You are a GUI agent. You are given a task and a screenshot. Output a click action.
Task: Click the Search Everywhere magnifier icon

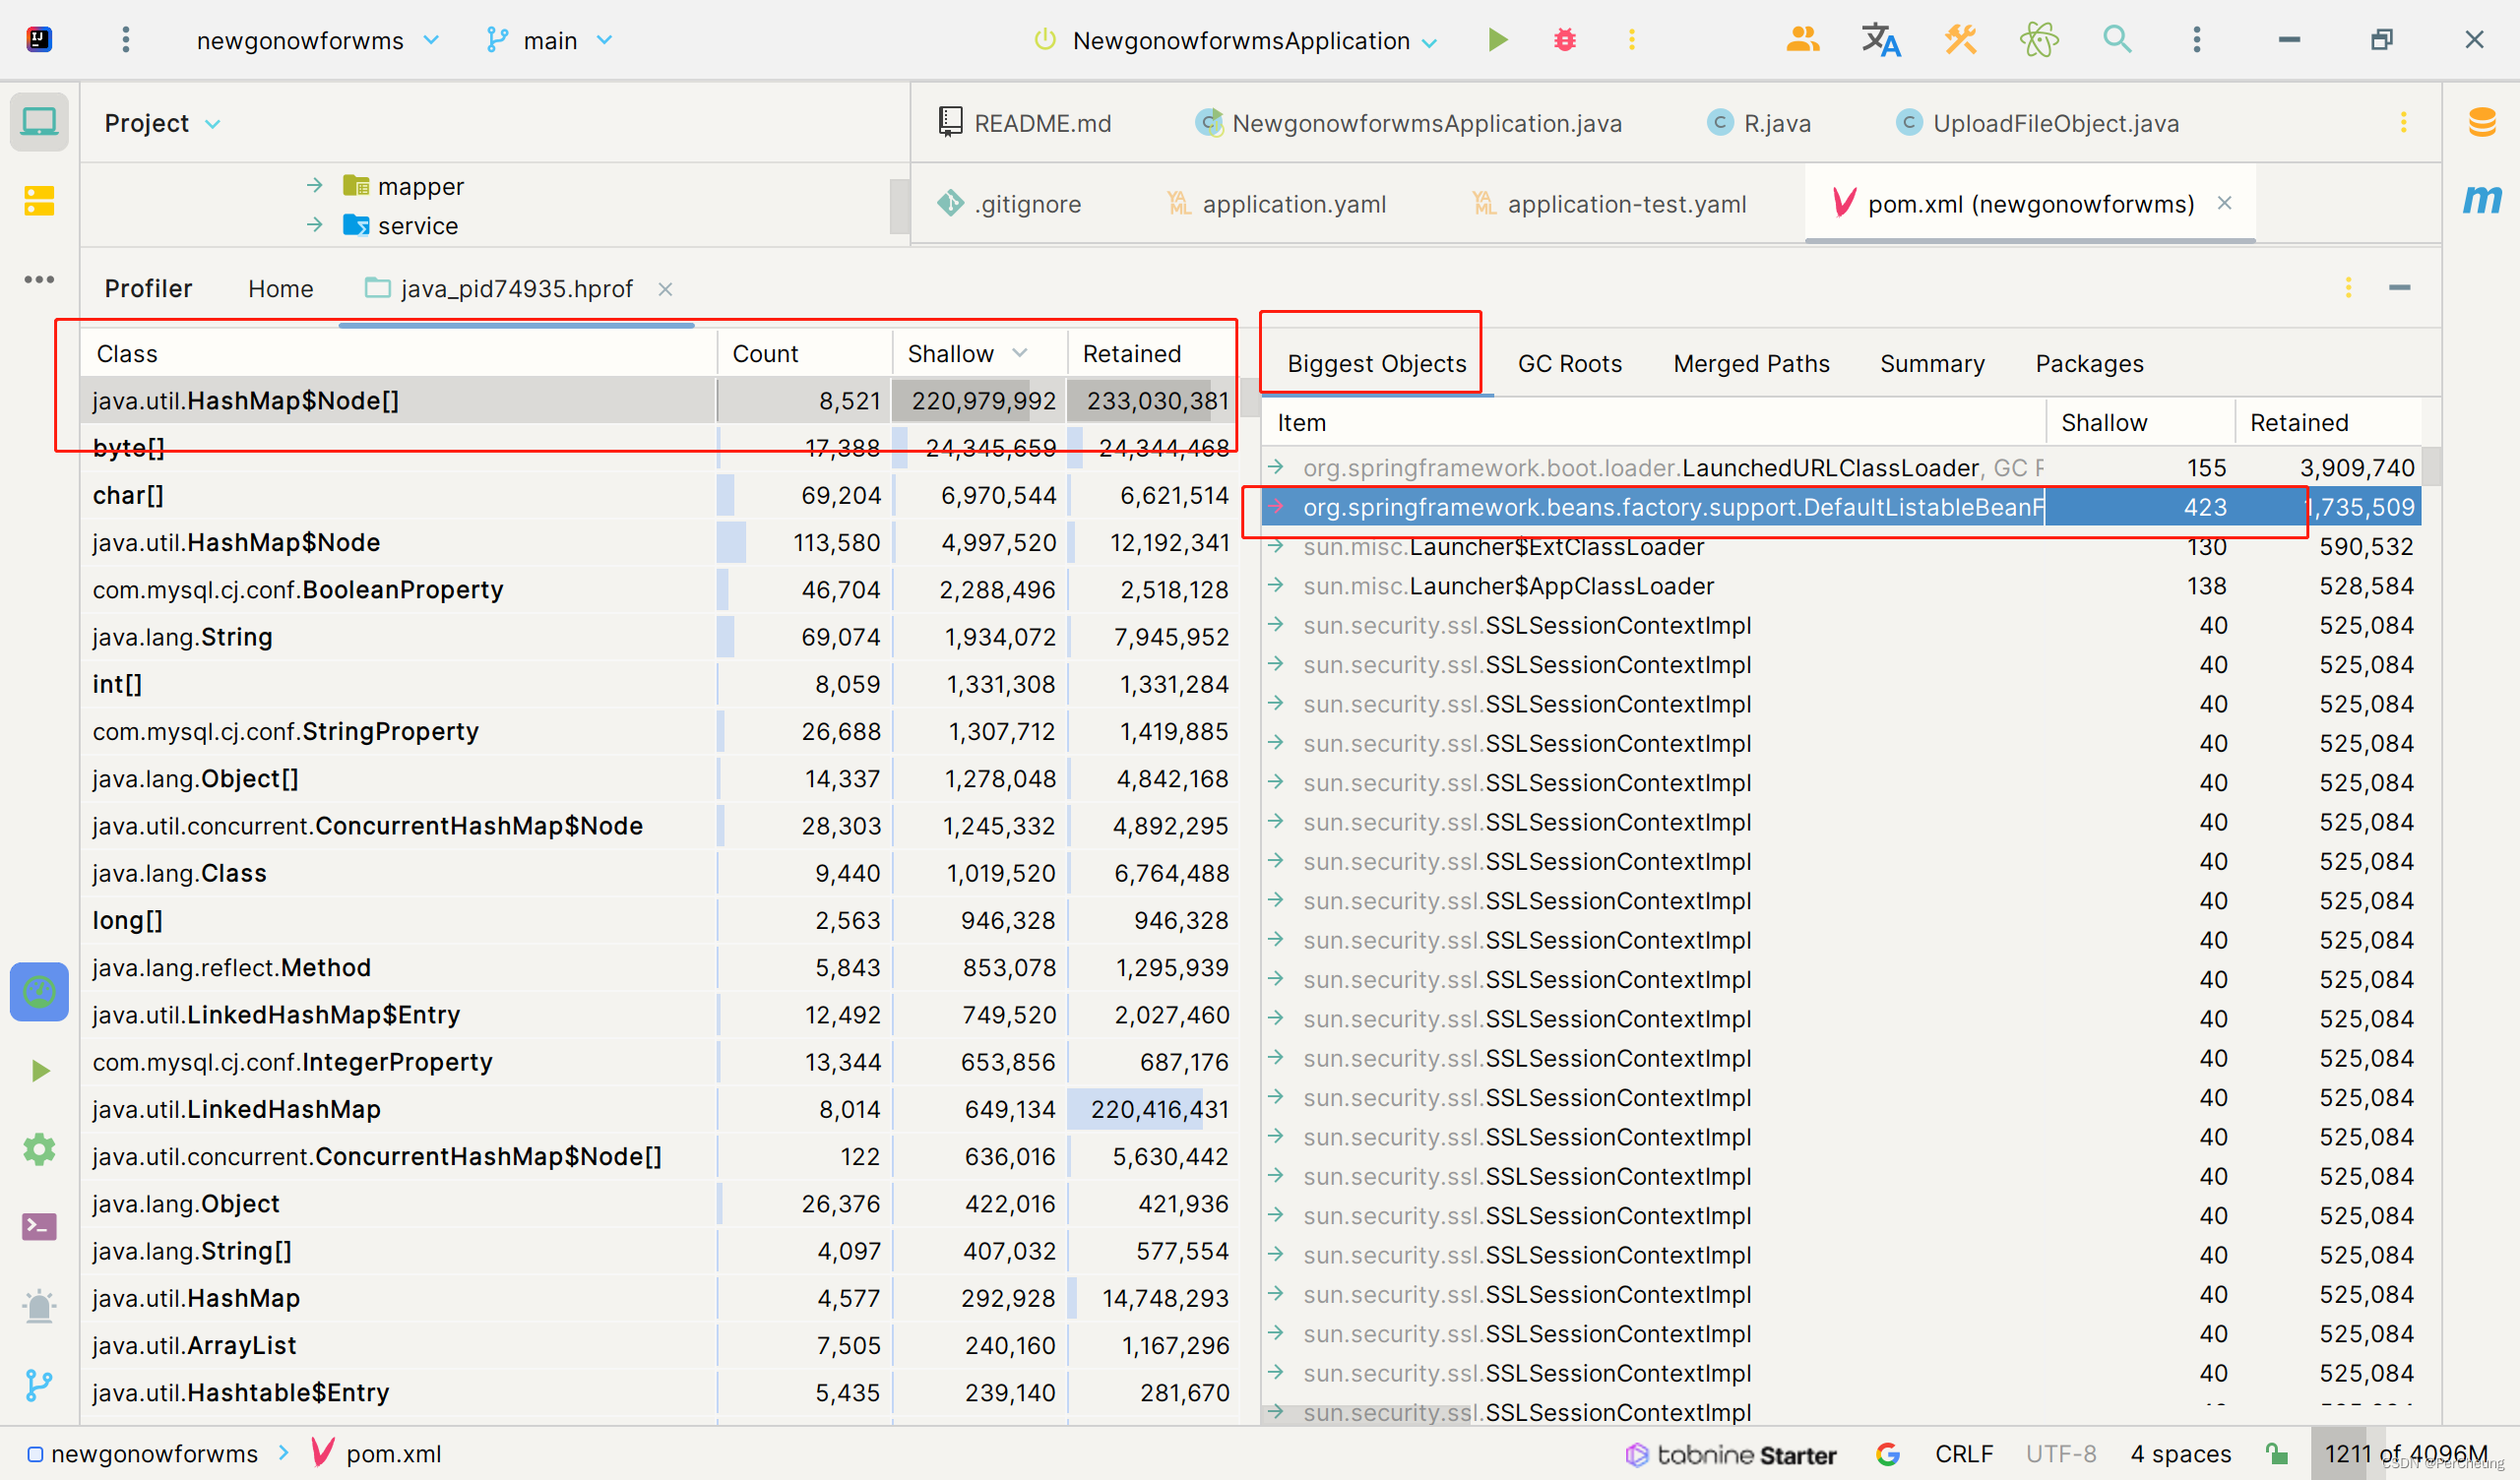click(x=2117, y=40)
